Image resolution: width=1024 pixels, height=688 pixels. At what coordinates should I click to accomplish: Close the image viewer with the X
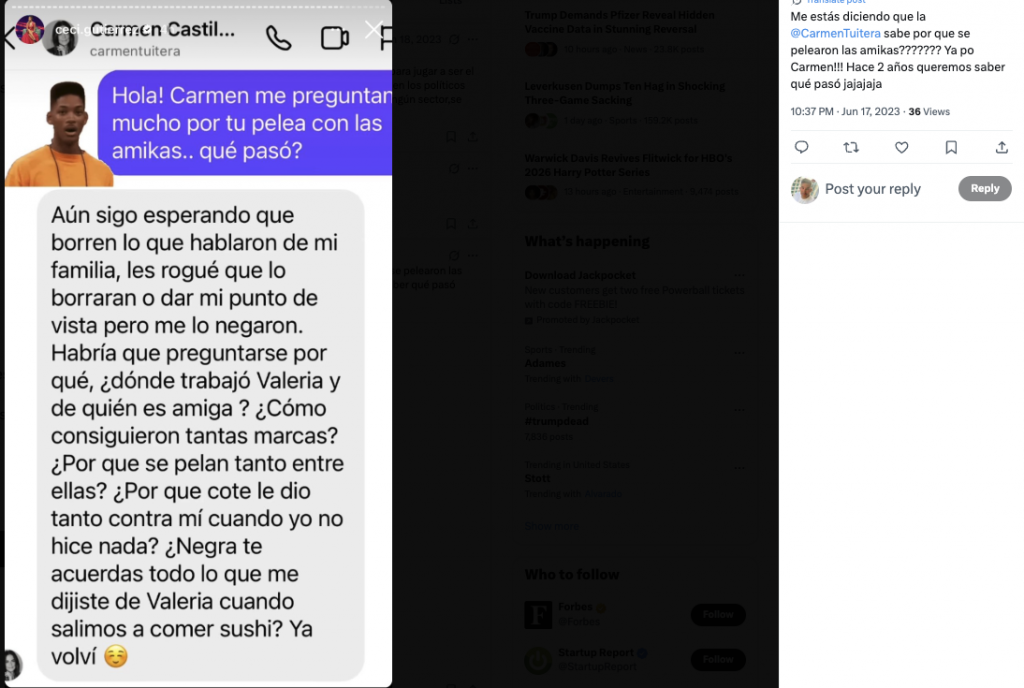[x=374, y=29]
